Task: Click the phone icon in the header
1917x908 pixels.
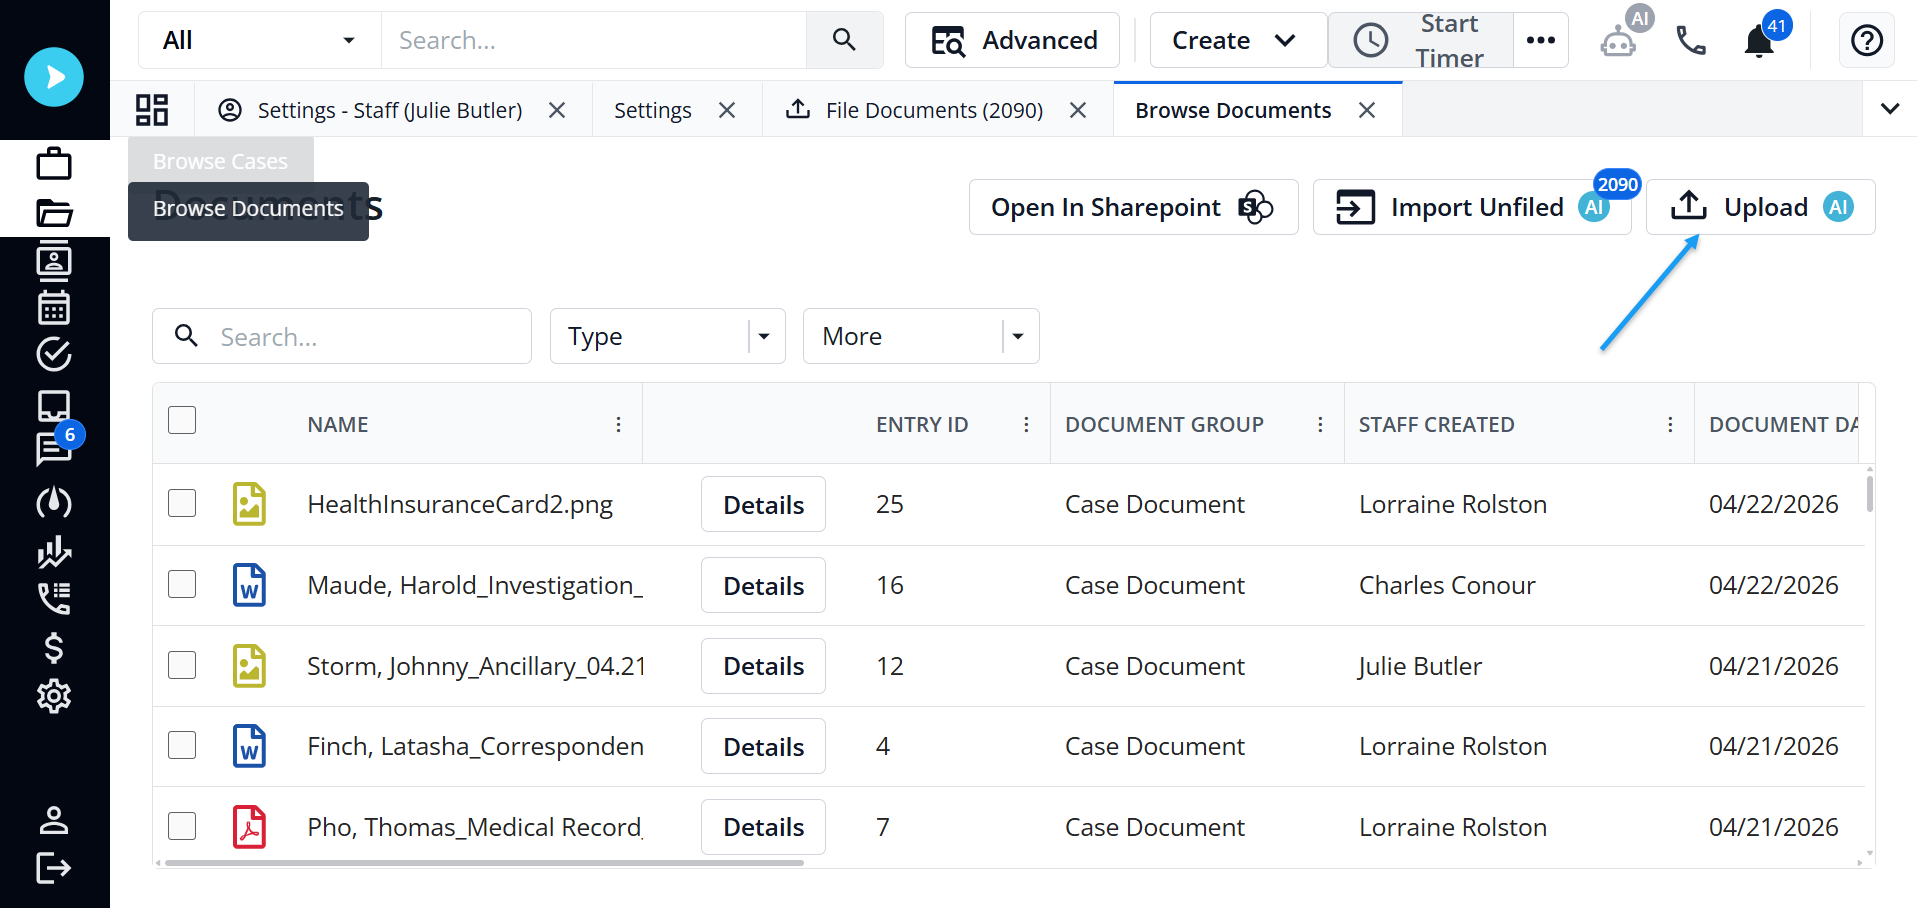Action: coord(1691,41)
